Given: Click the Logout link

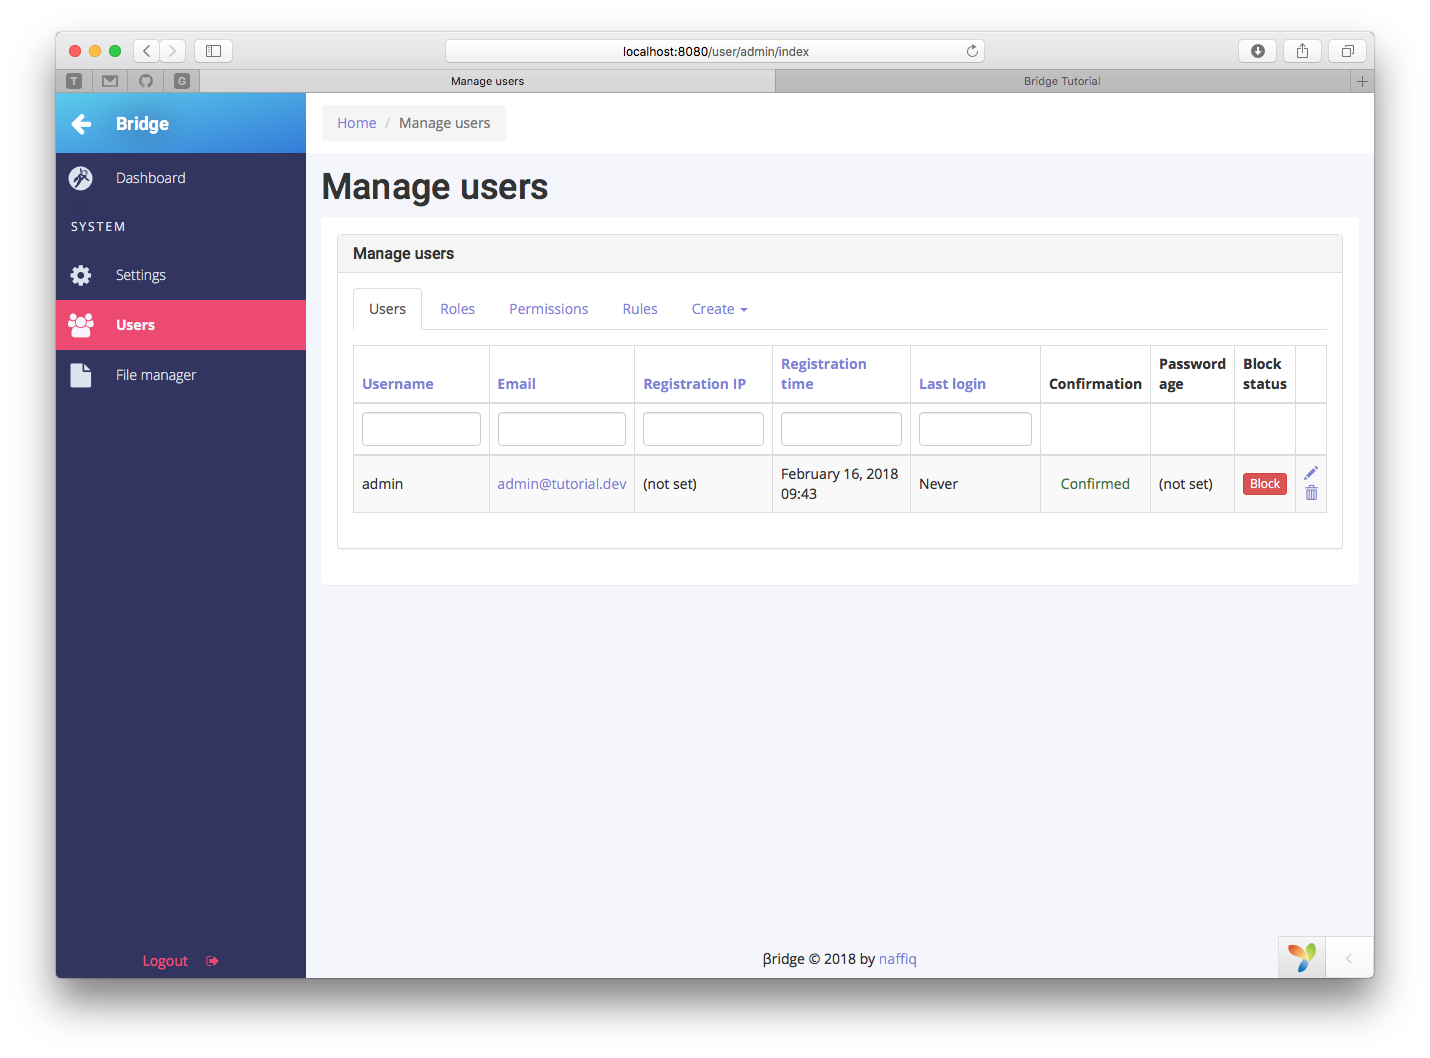Looking at the screenshot, I should point(165,961).
